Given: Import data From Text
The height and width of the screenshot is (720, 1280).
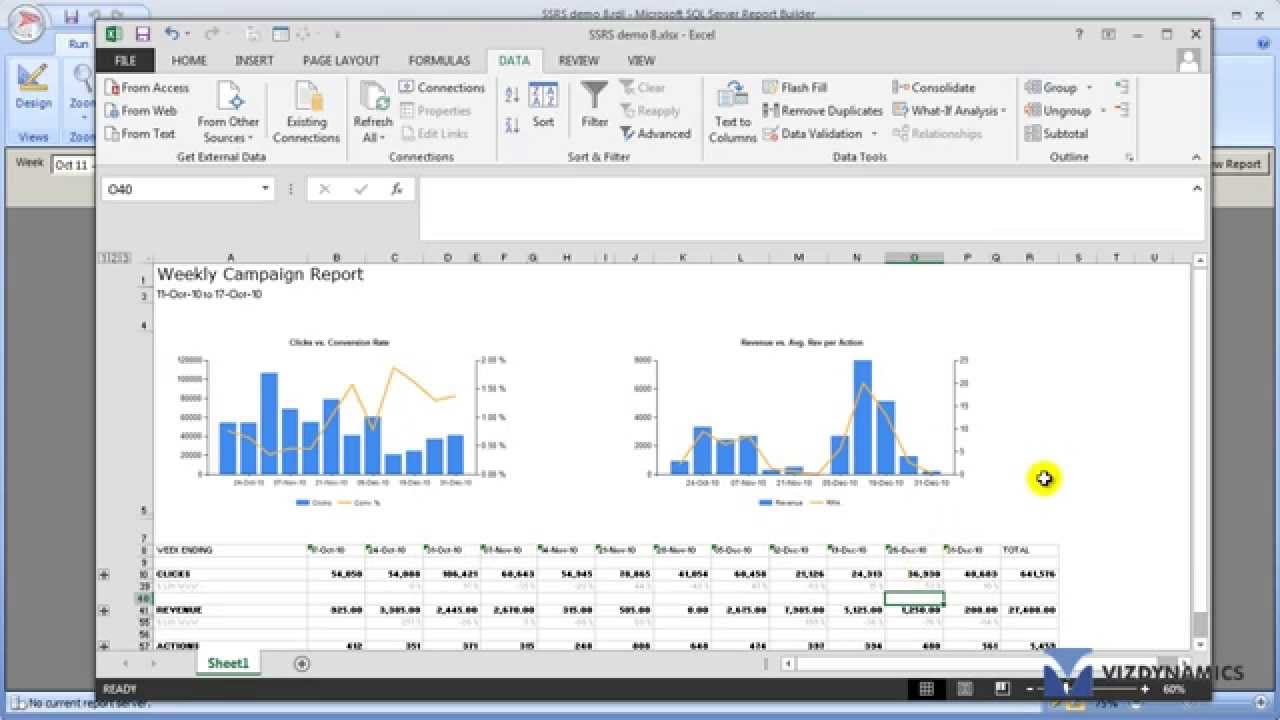Looking at the screenshot, I should [139, 134].
